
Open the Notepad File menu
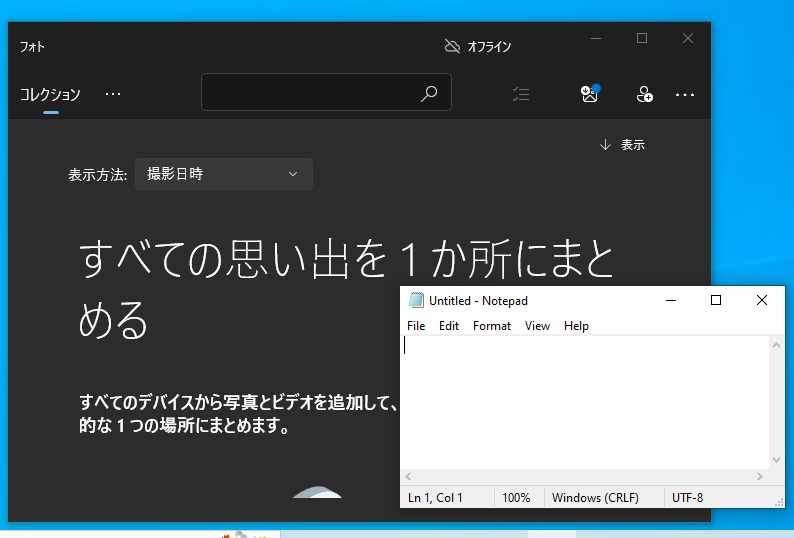416,326
